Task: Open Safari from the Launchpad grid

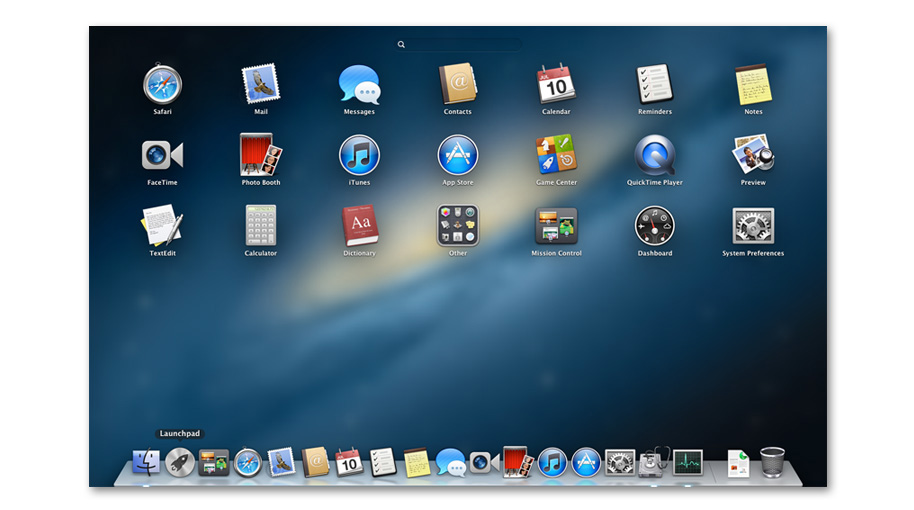Action: [x=163, y=85]
